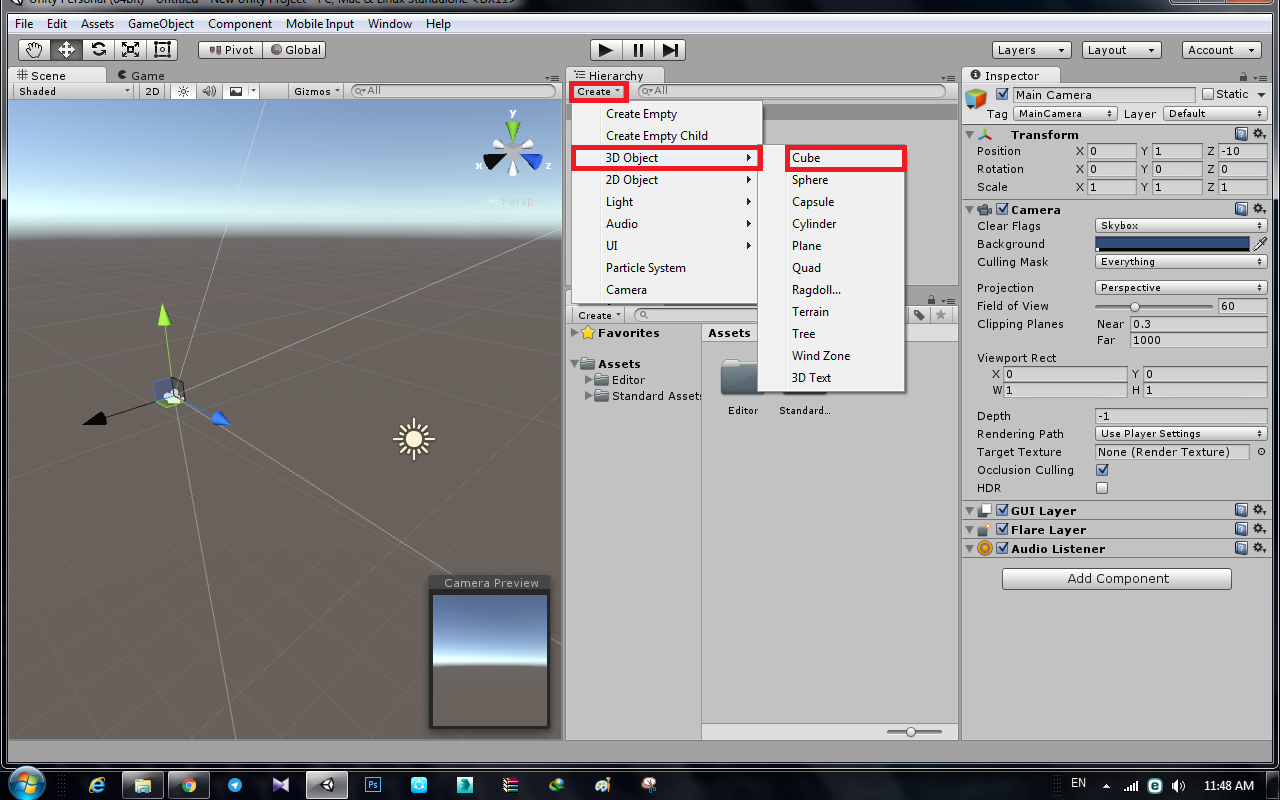Open the Transform component gear menu

[x=1259, y=134]
